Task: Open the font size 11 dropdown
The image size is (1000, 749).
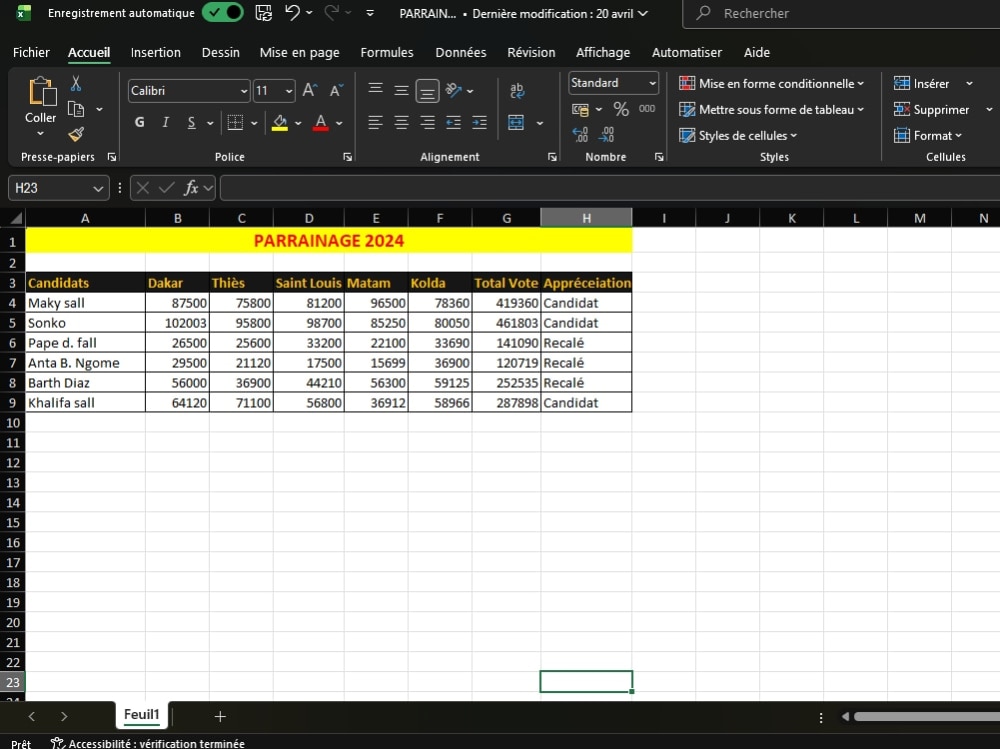Action: click(289, 91)
